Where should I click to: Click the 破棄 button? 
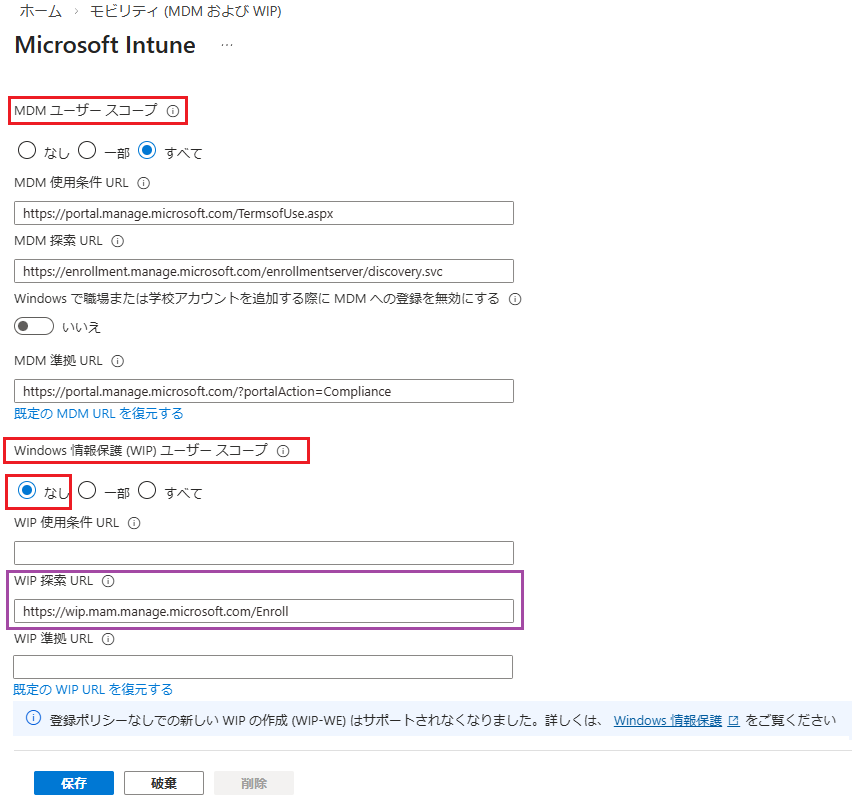click(x=164, y=783)
